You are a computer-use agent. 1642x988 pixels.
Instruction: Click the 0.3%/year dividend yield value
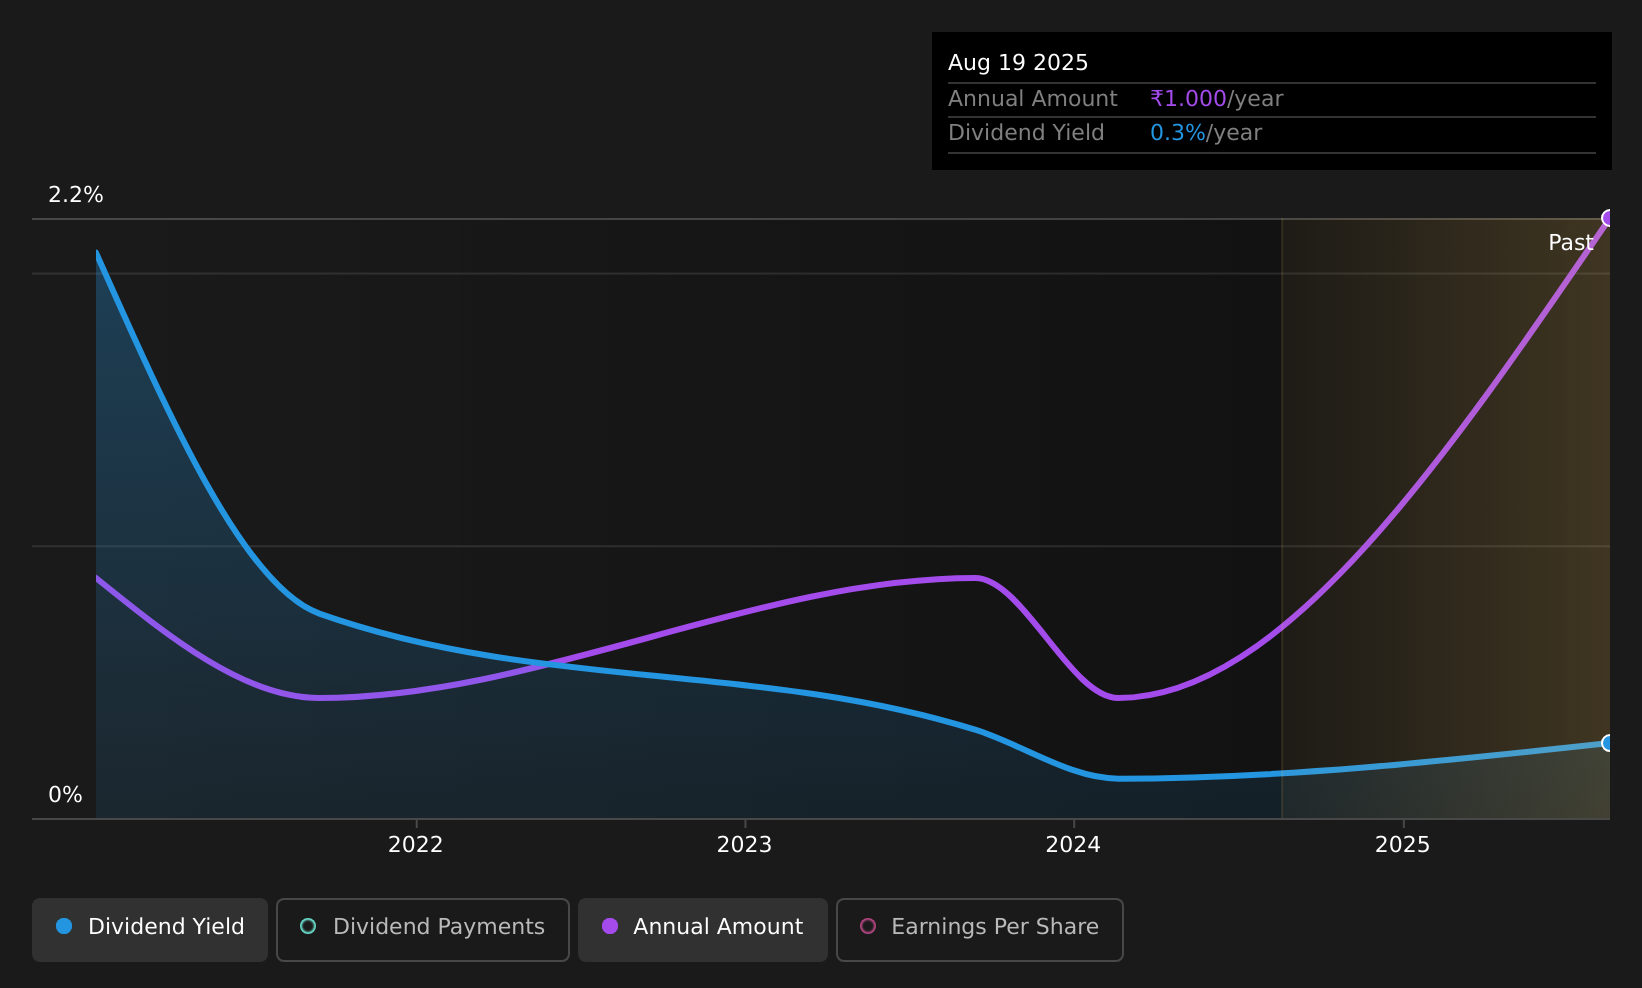tap(1205, 133)
